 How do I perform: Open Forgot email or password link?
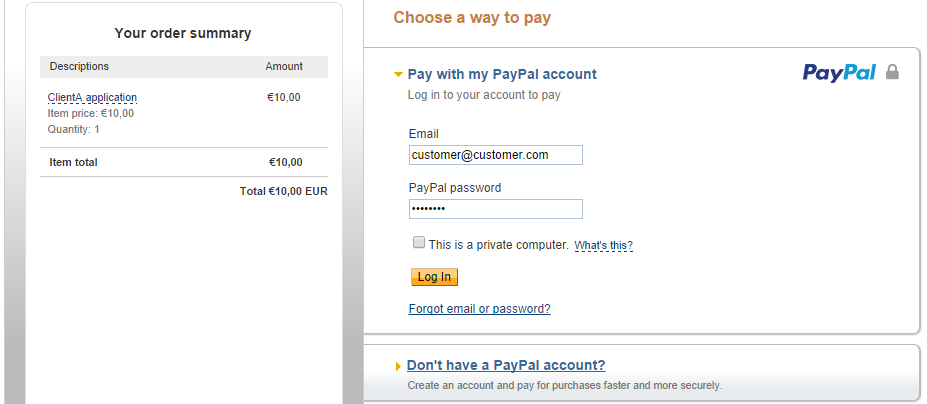pyautogui.click(x=479, y=309)
